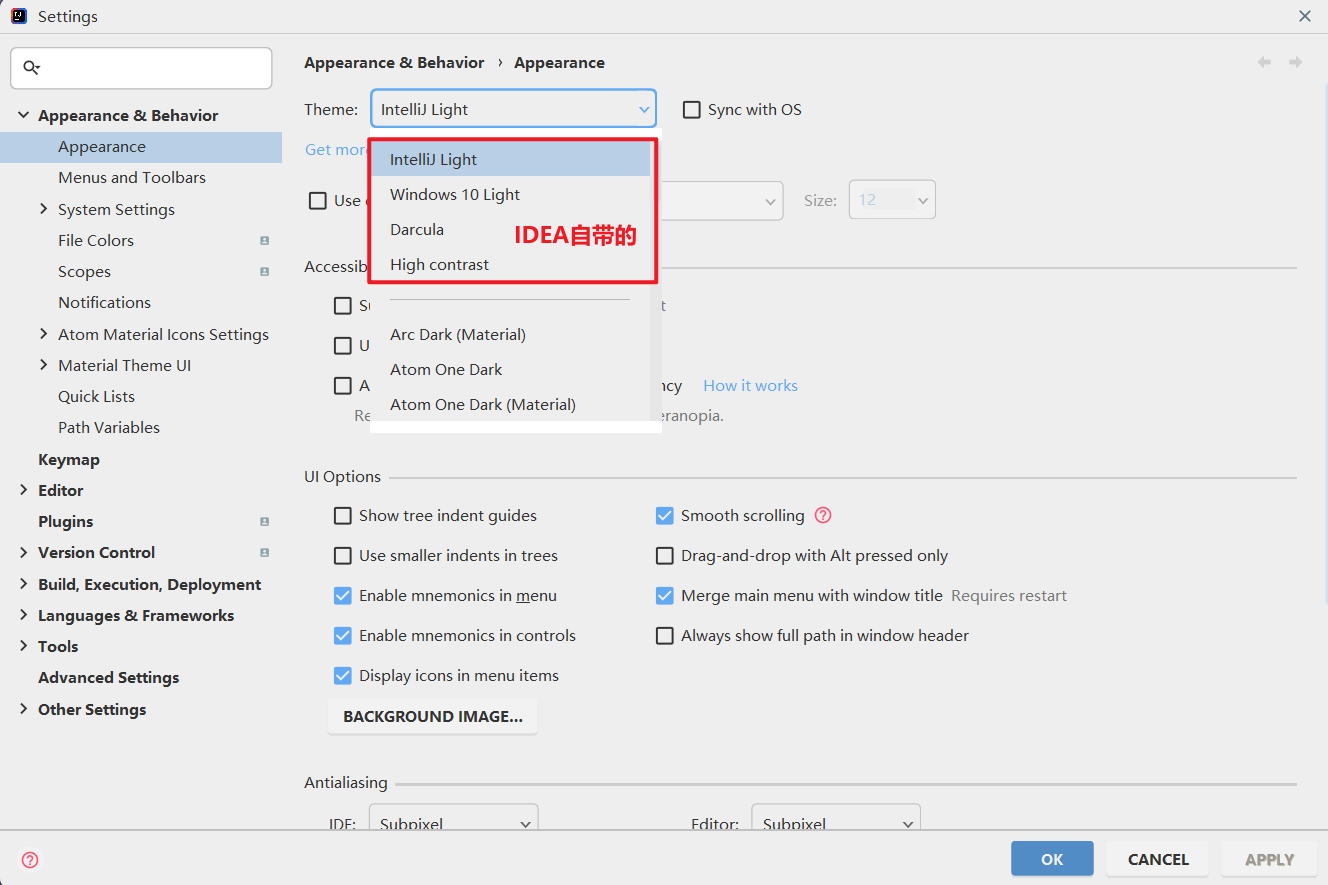Choose Darcula theme from list

pyautogui.click(x=510, y=230)
